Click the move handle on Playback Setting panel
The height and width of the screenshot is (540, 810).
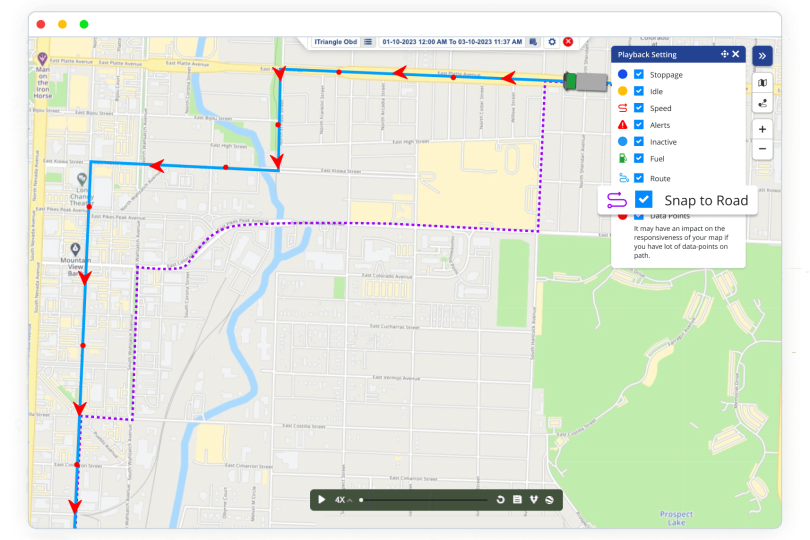tap(723, 54)
